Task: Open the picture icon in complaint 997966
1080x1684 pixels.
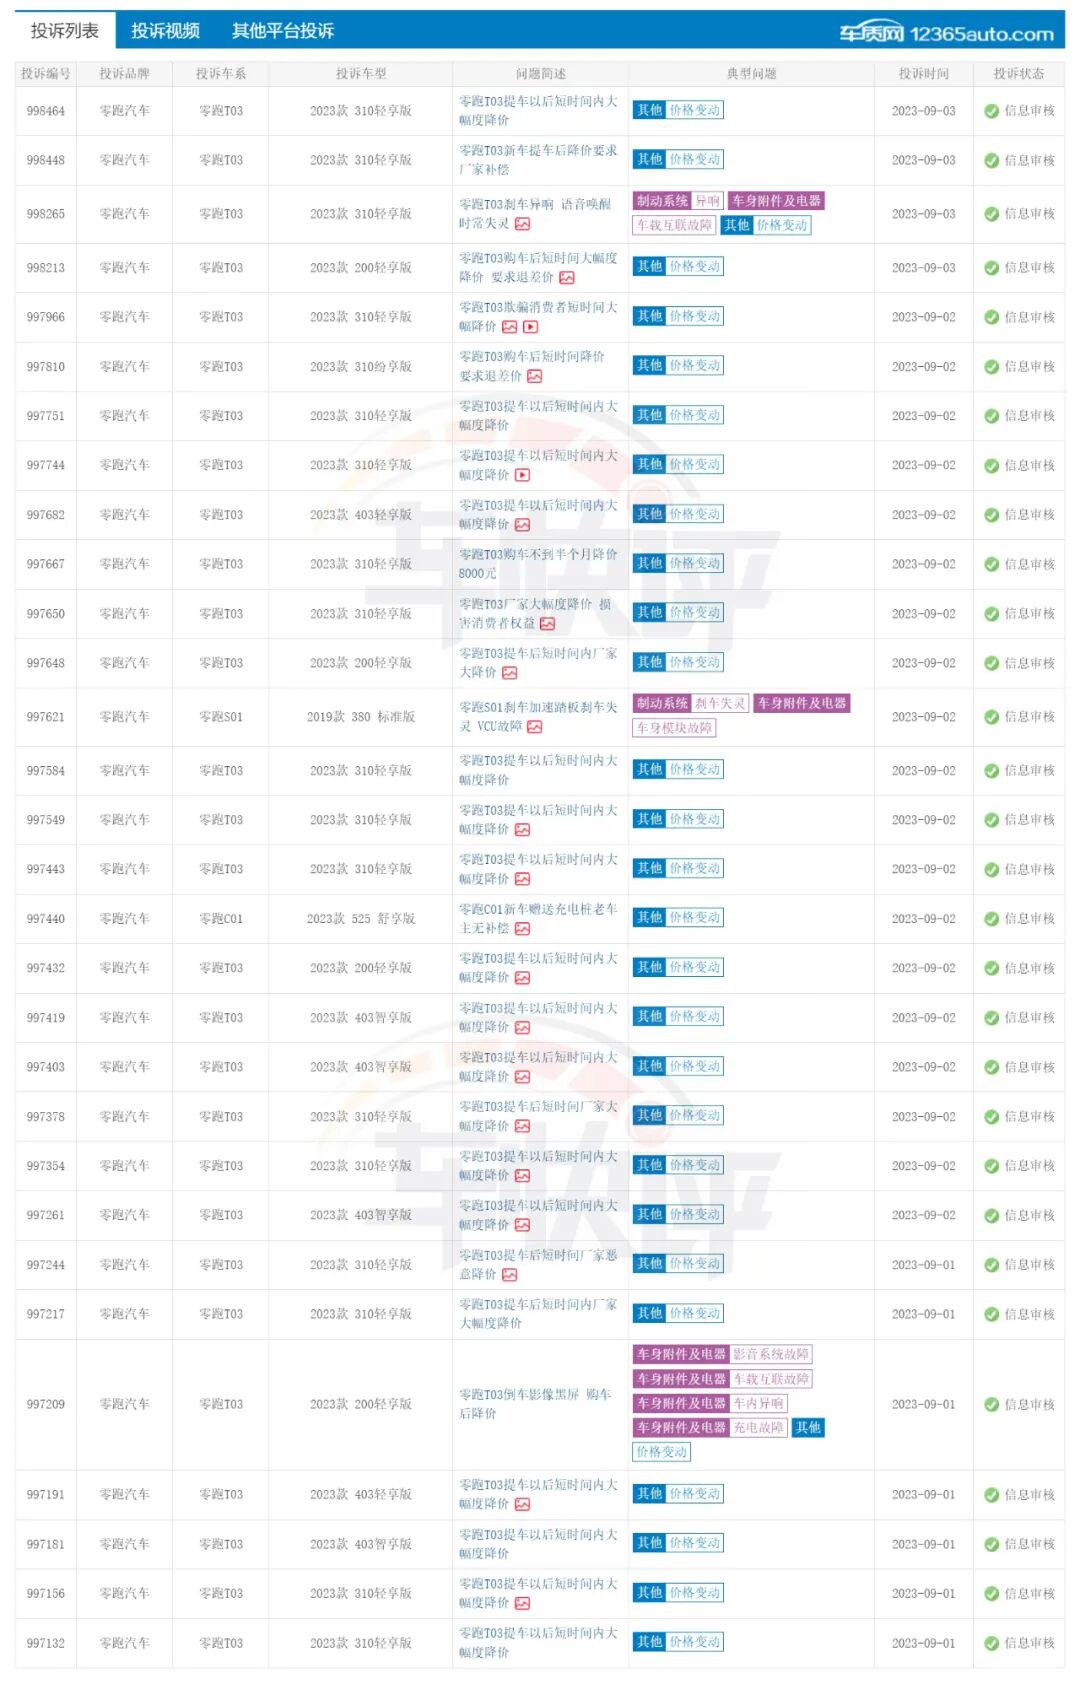Action: [509, 327]
